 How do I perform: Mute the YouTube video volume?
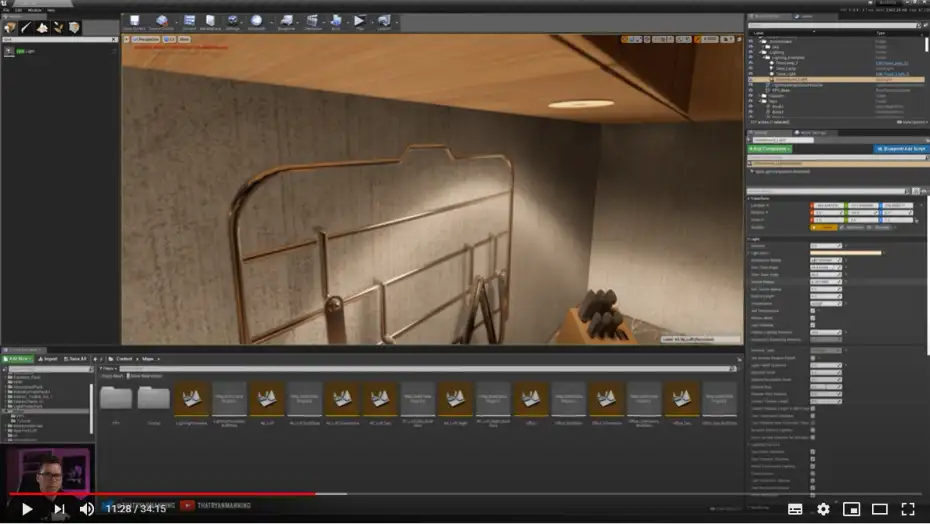pyautogui.click(x=87, y=509)
